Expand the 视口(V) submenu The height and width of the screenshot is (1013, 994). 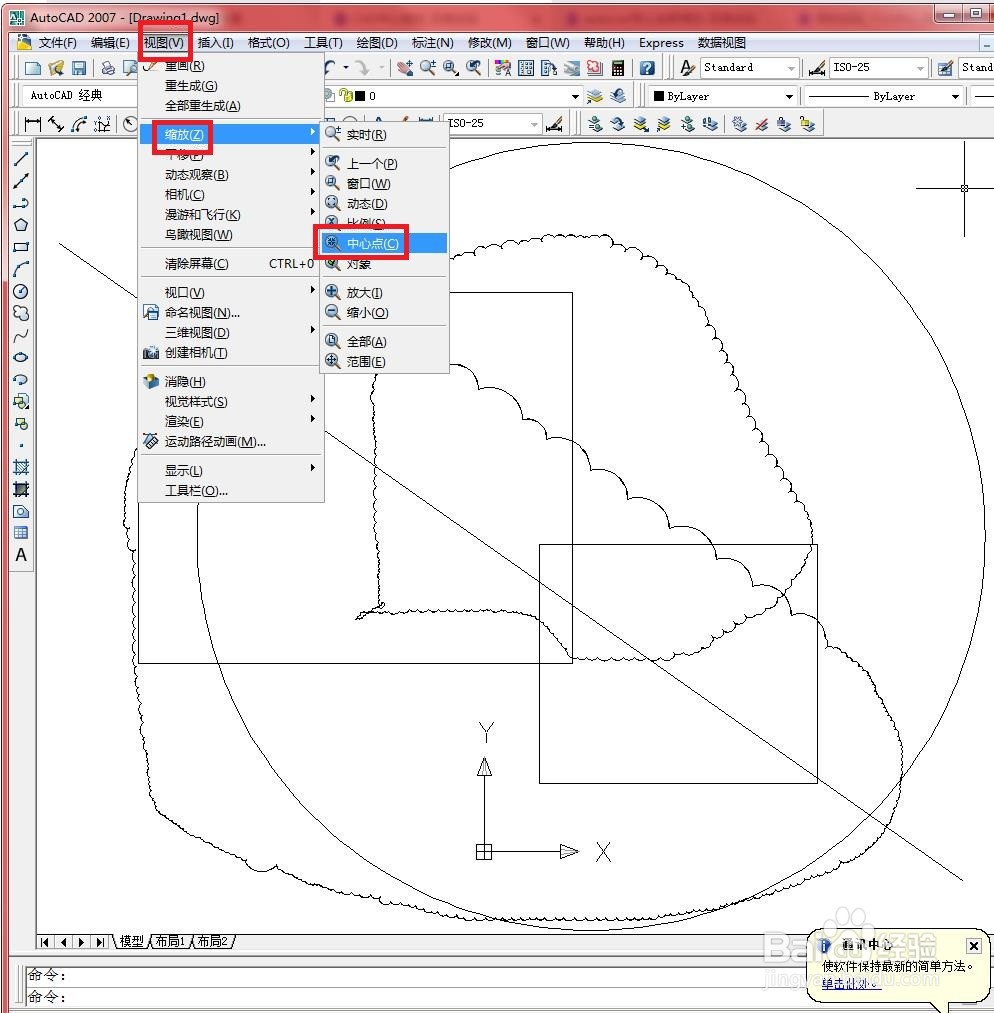(231, 292)
